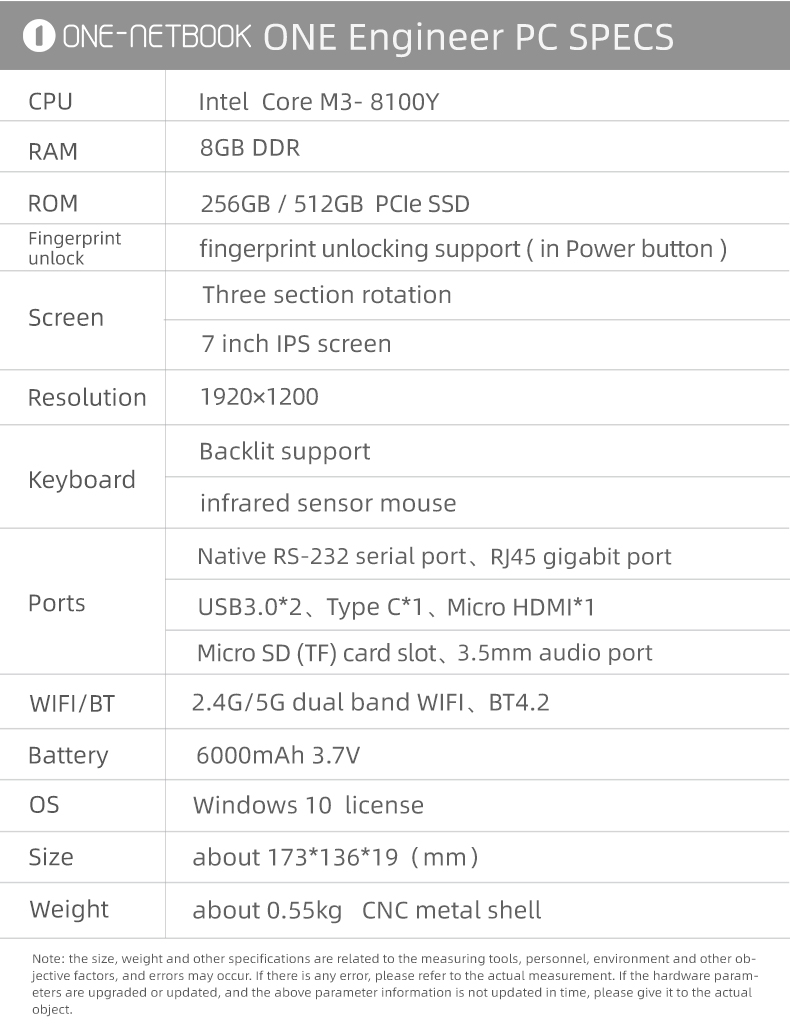
Task: Click the 8GB DDR value
Action: pyautogui.click(x=249, y=148)
